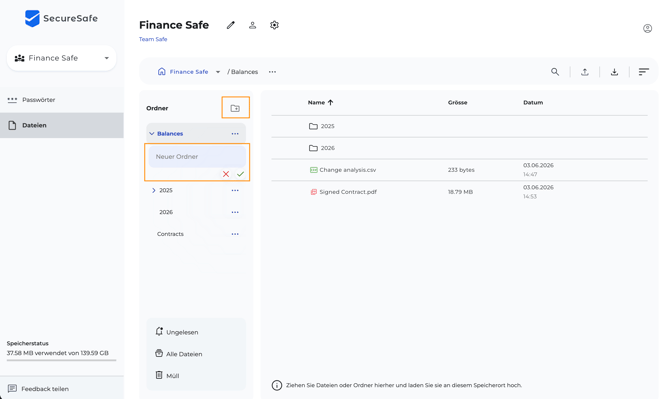Open the members person icon in header
This screenshot has width=670, height=399.
click(x=253, y=25)
